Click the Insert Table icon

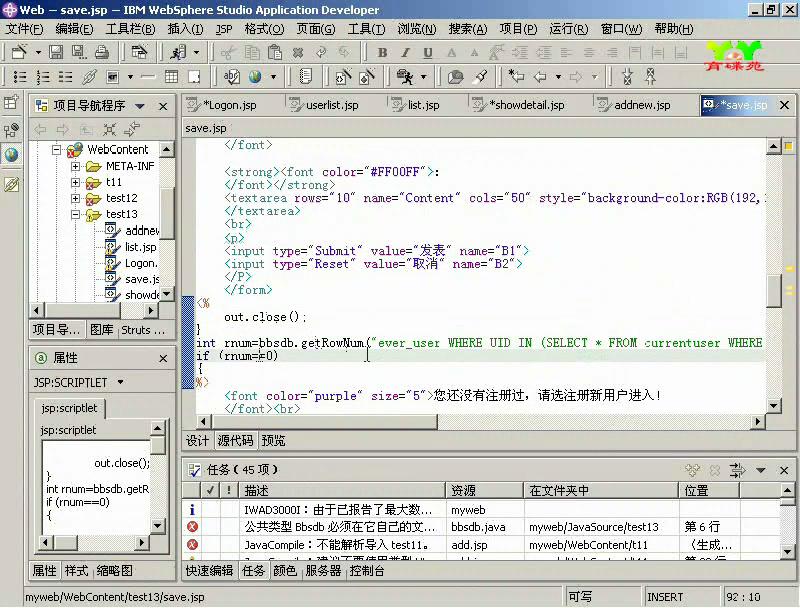171,77
